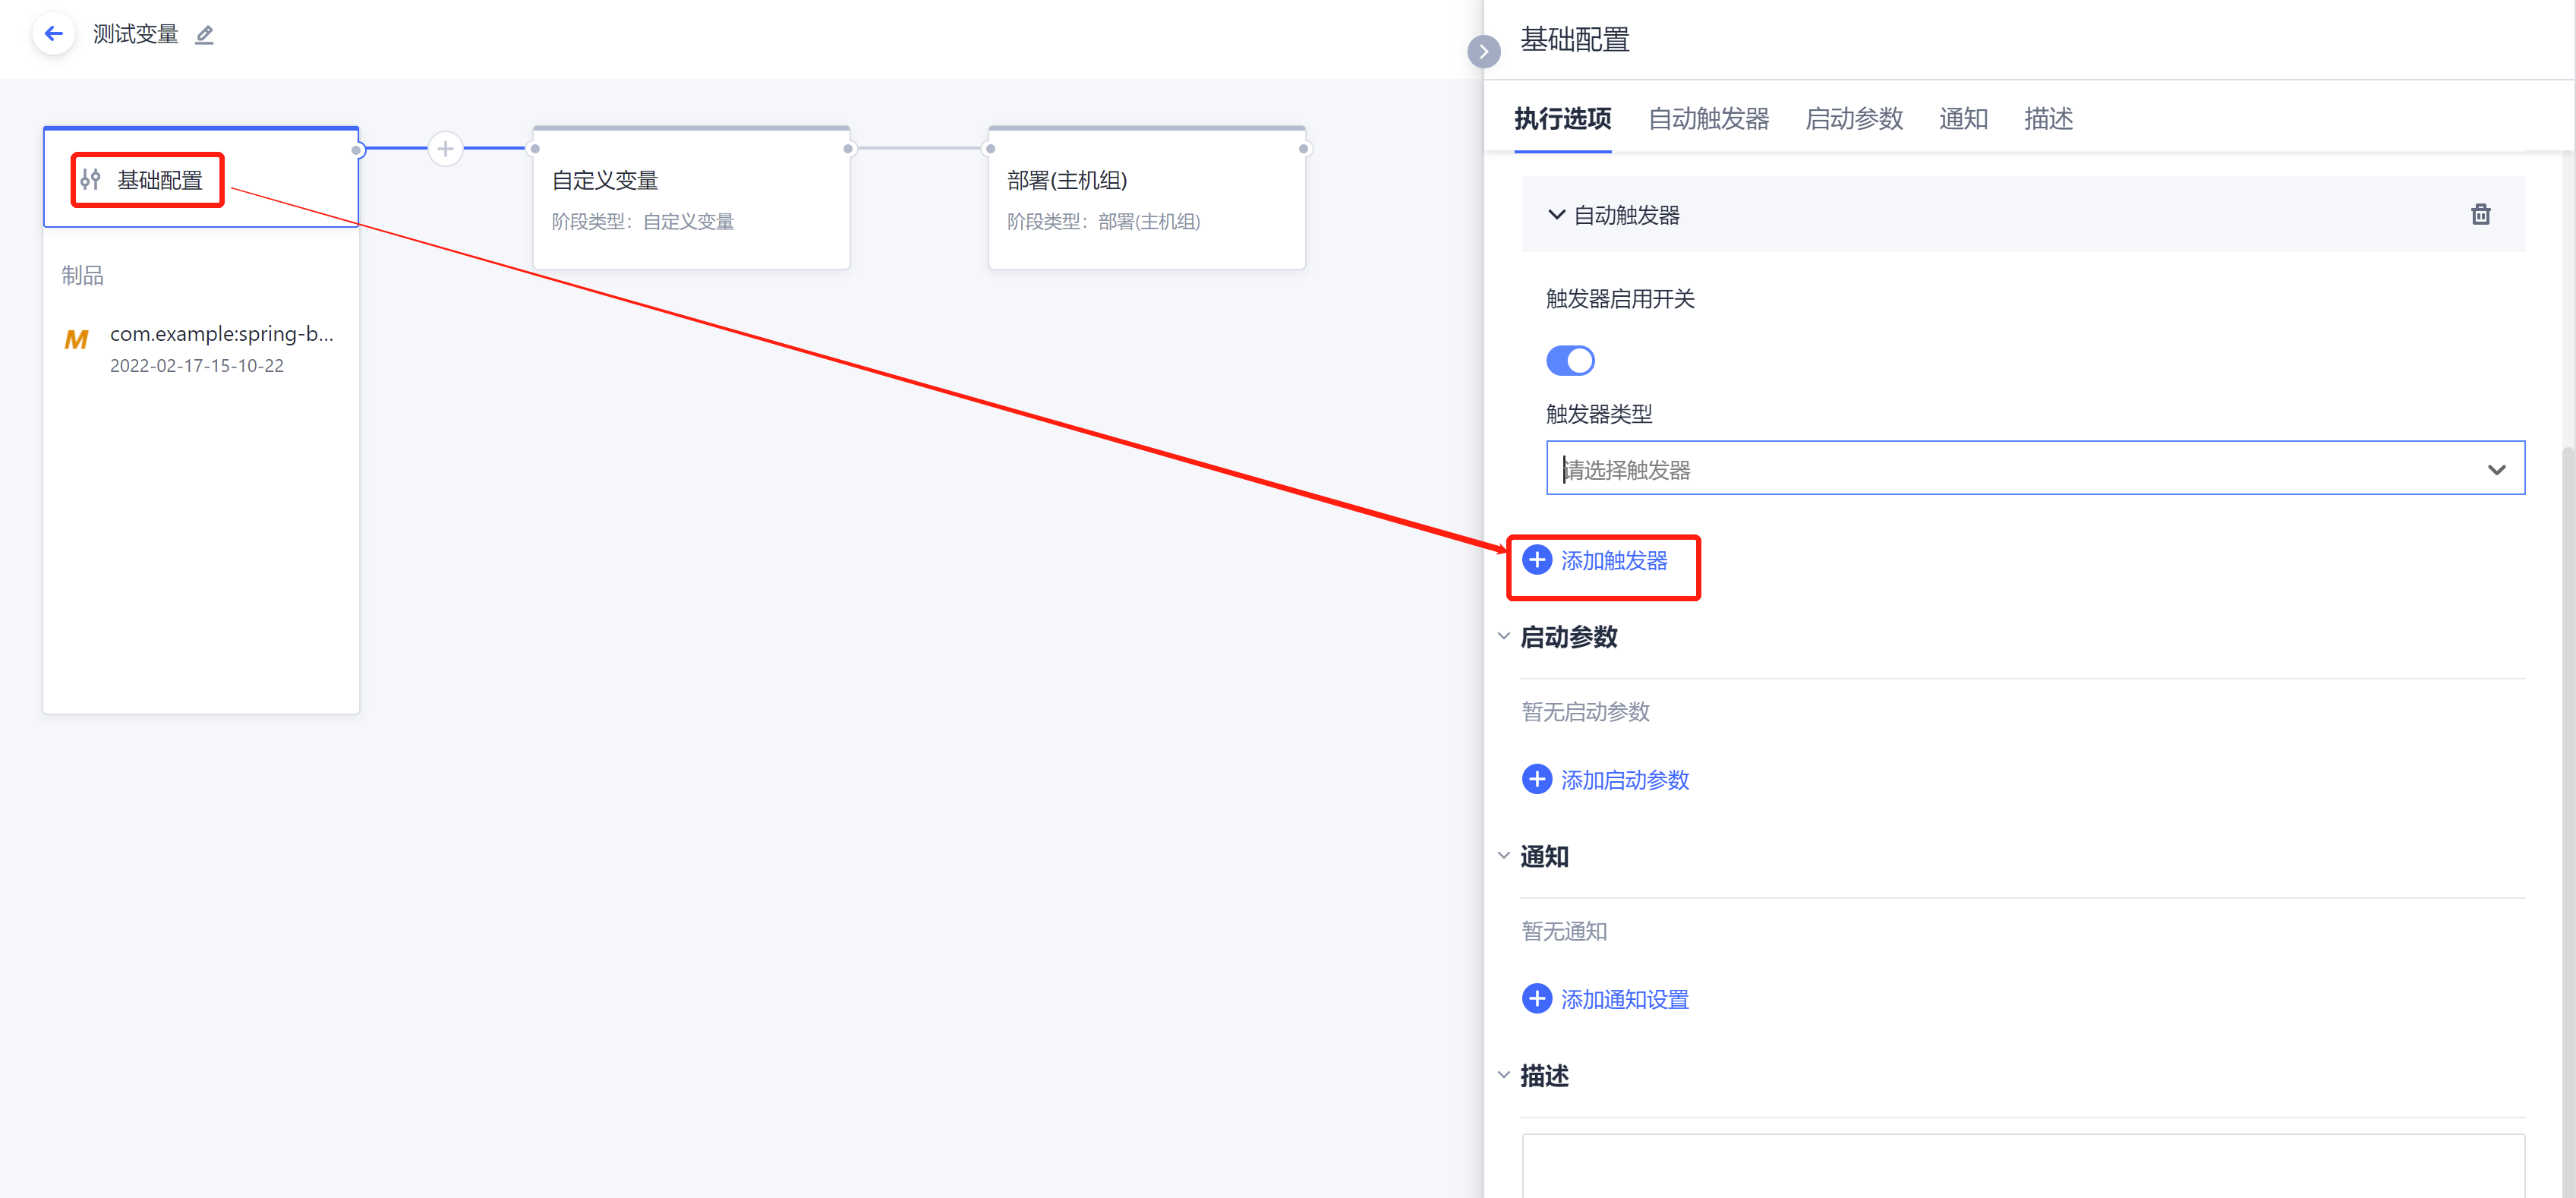This screenshot has width=2576, height=1198.
Task: Collapse the side panel with arrow icon
Action: pos(1483,51)
